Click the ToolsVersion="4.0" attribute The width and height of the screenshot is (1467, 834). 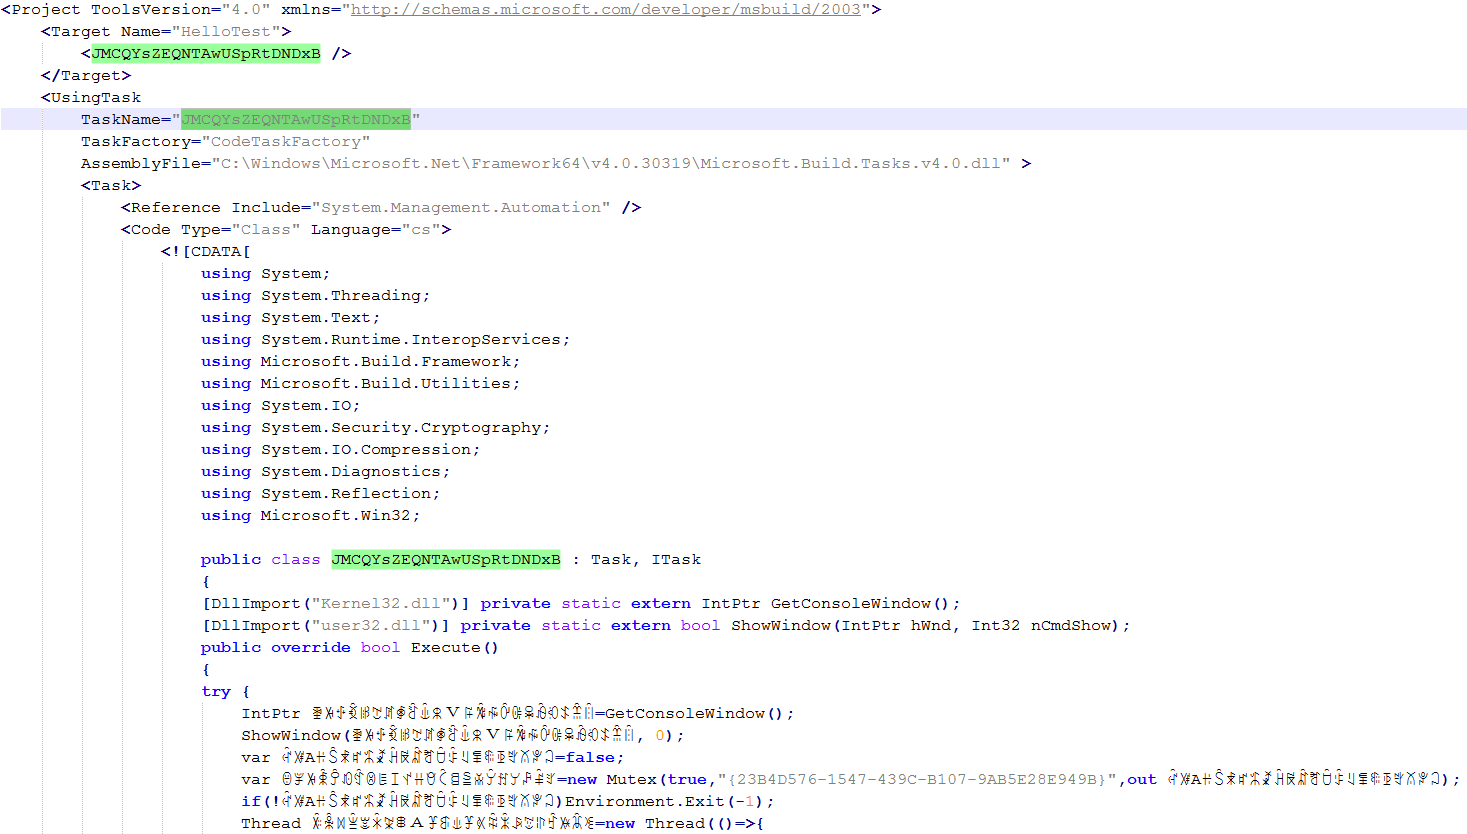point(181,9)
